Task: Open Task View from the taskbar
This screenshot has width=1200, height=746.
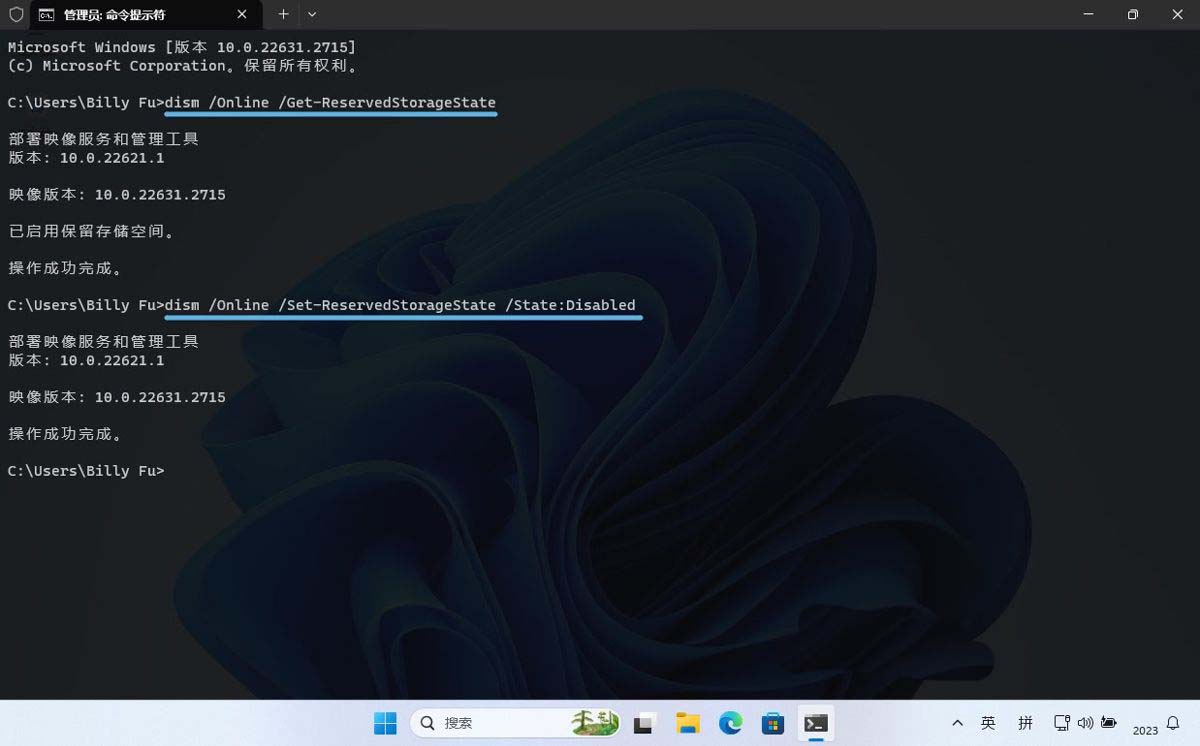Action: pos(645,723)
